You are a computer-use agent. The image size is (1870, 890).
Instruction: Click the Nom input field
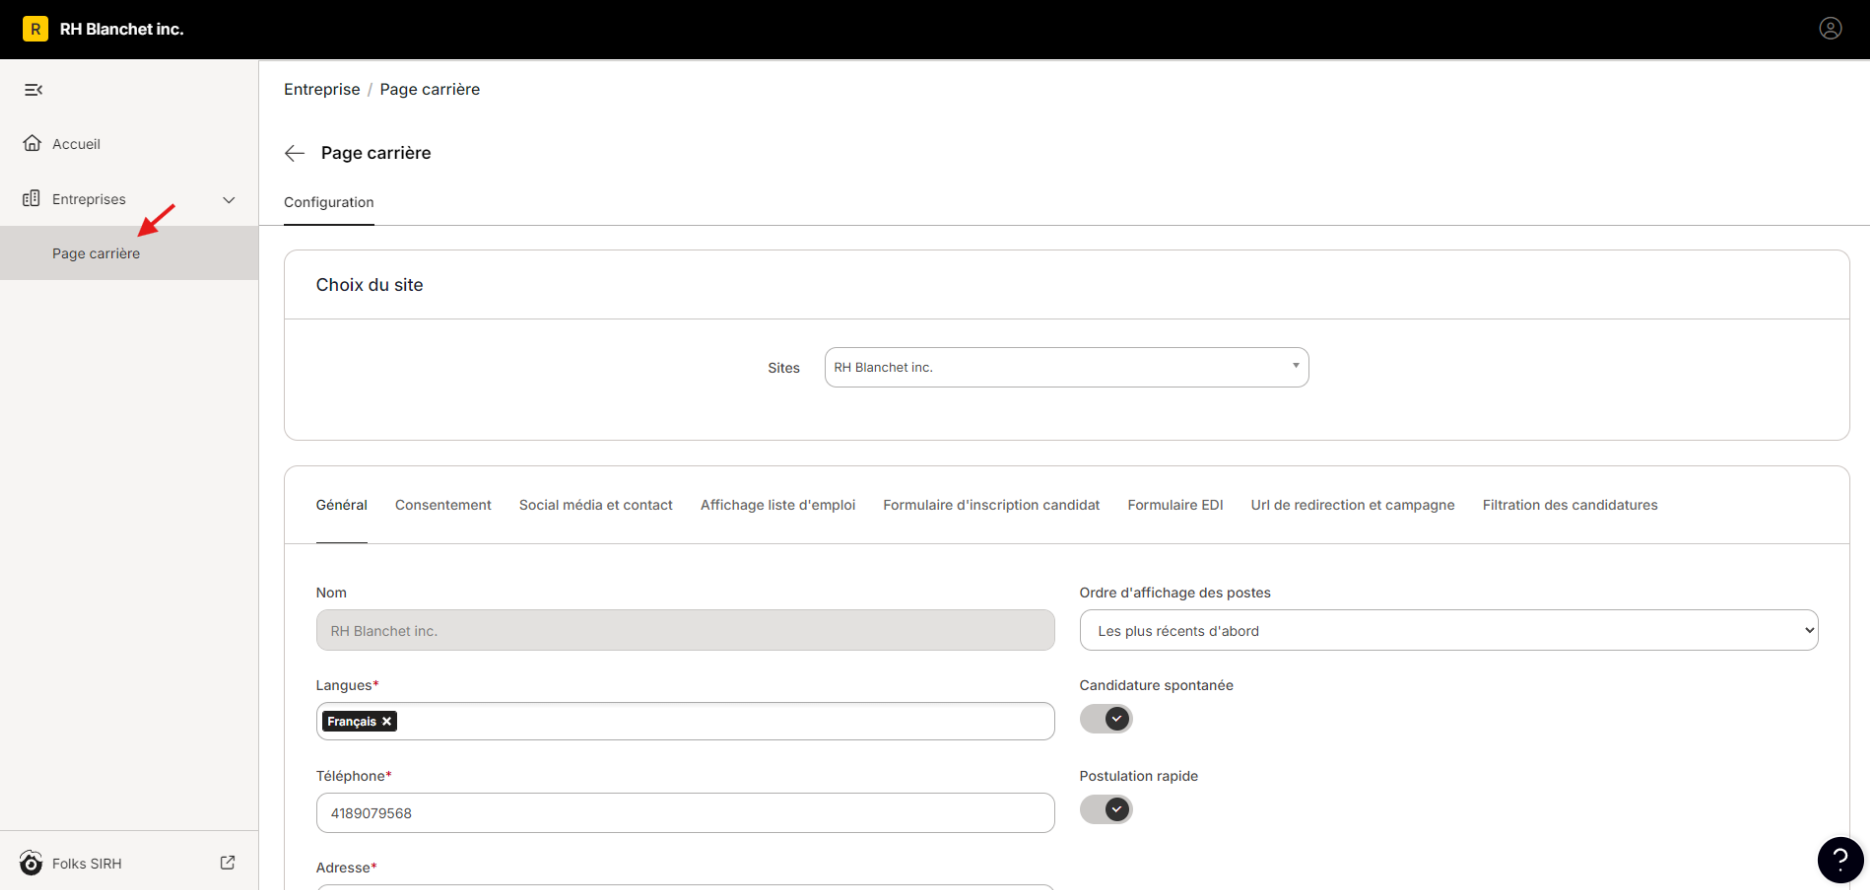(x=685, y=630)
